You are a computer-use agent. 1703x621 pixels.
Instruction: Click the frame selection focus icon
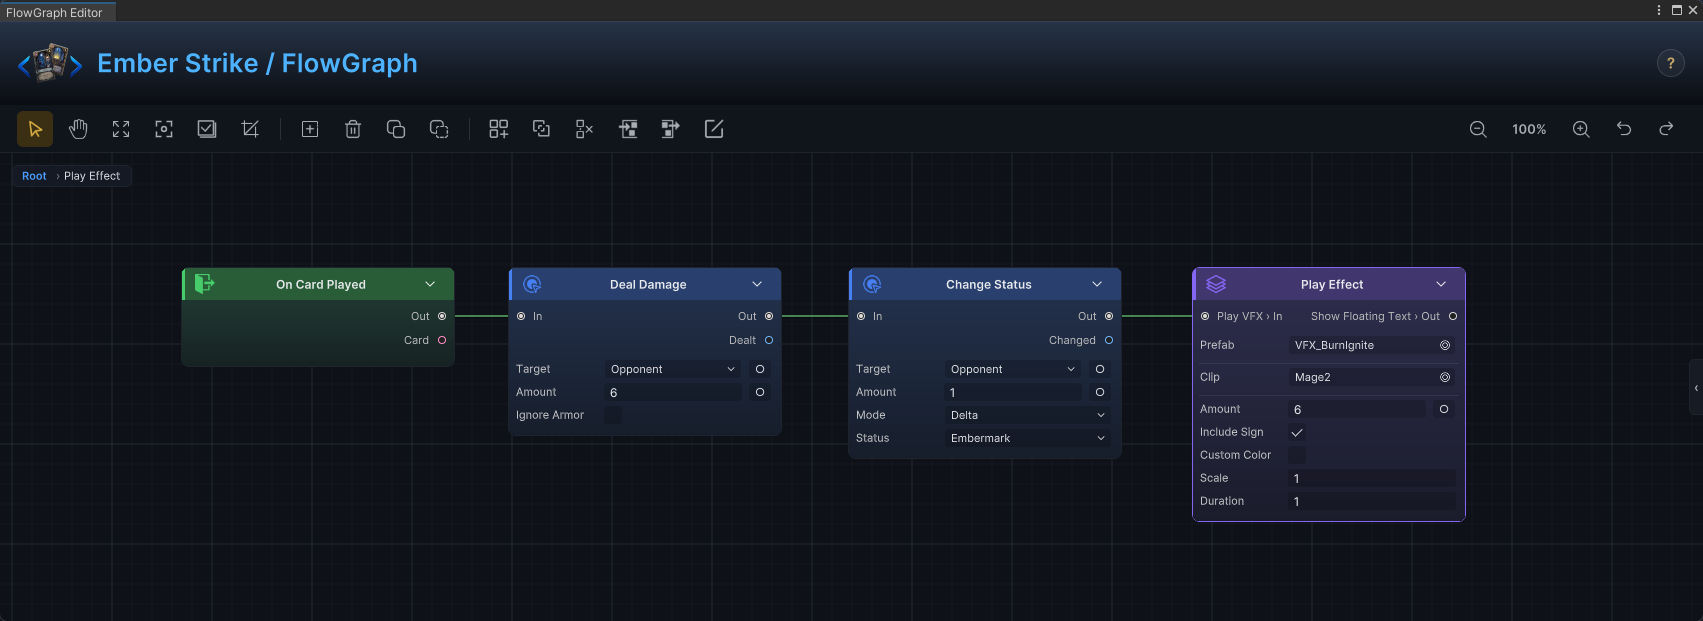pos(164,129)
